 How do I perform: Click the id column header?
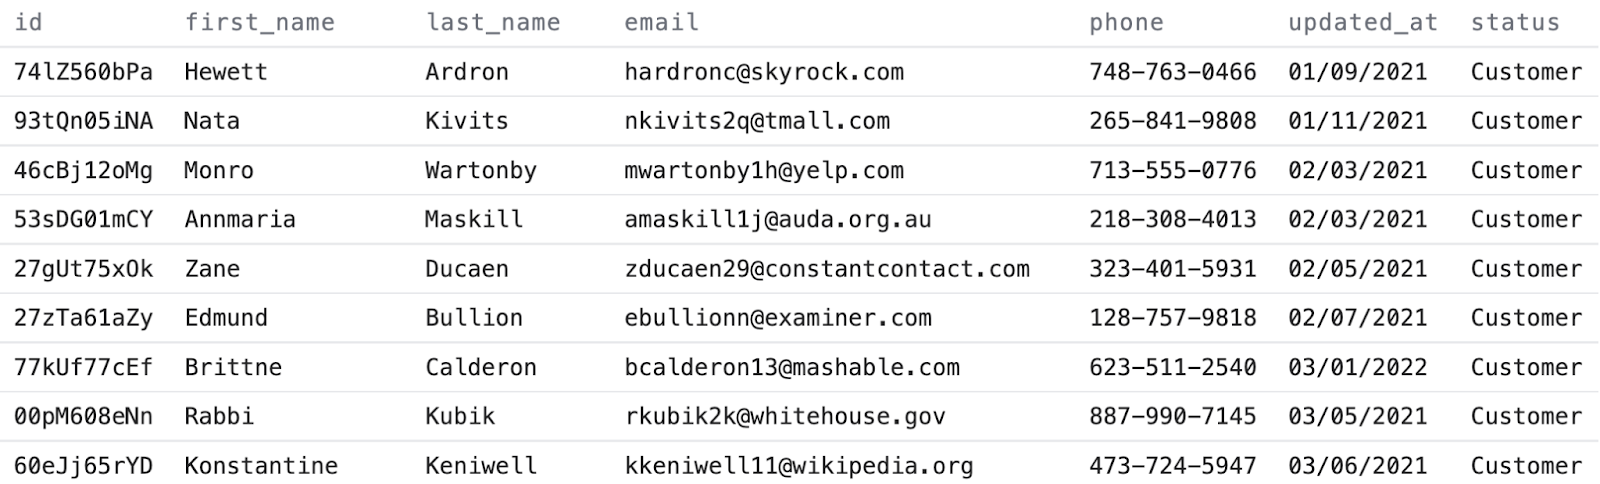pos(28,22)
